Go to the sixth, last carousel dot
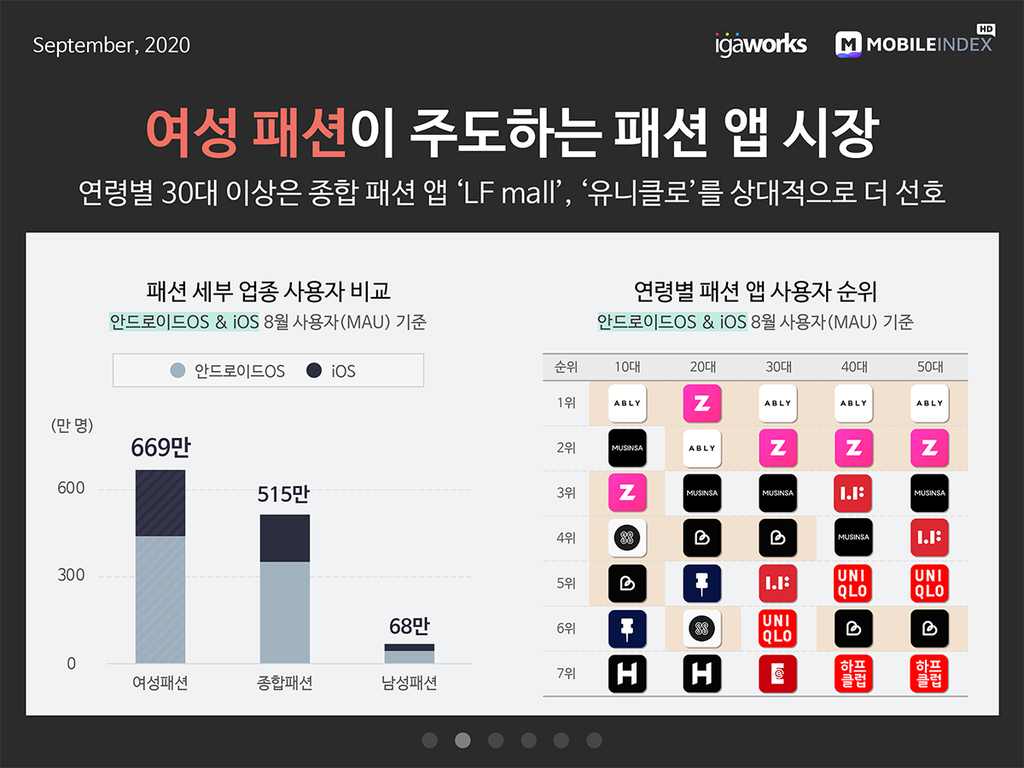1024x768 pixels. pos(594,740)
